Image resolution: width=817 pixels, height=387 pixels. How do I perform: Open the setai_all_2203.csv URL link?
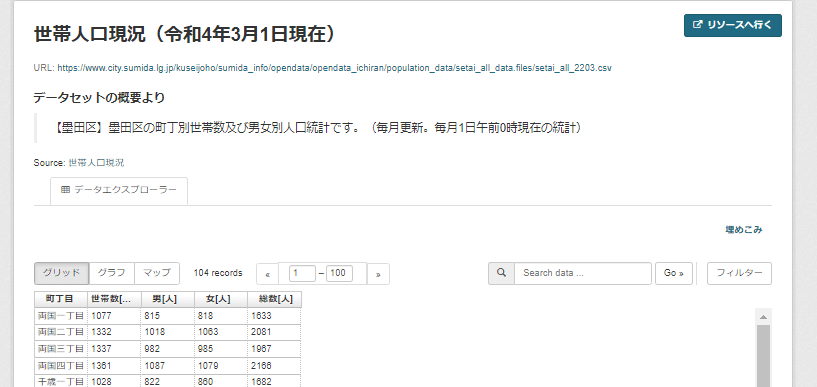(334, 68)
